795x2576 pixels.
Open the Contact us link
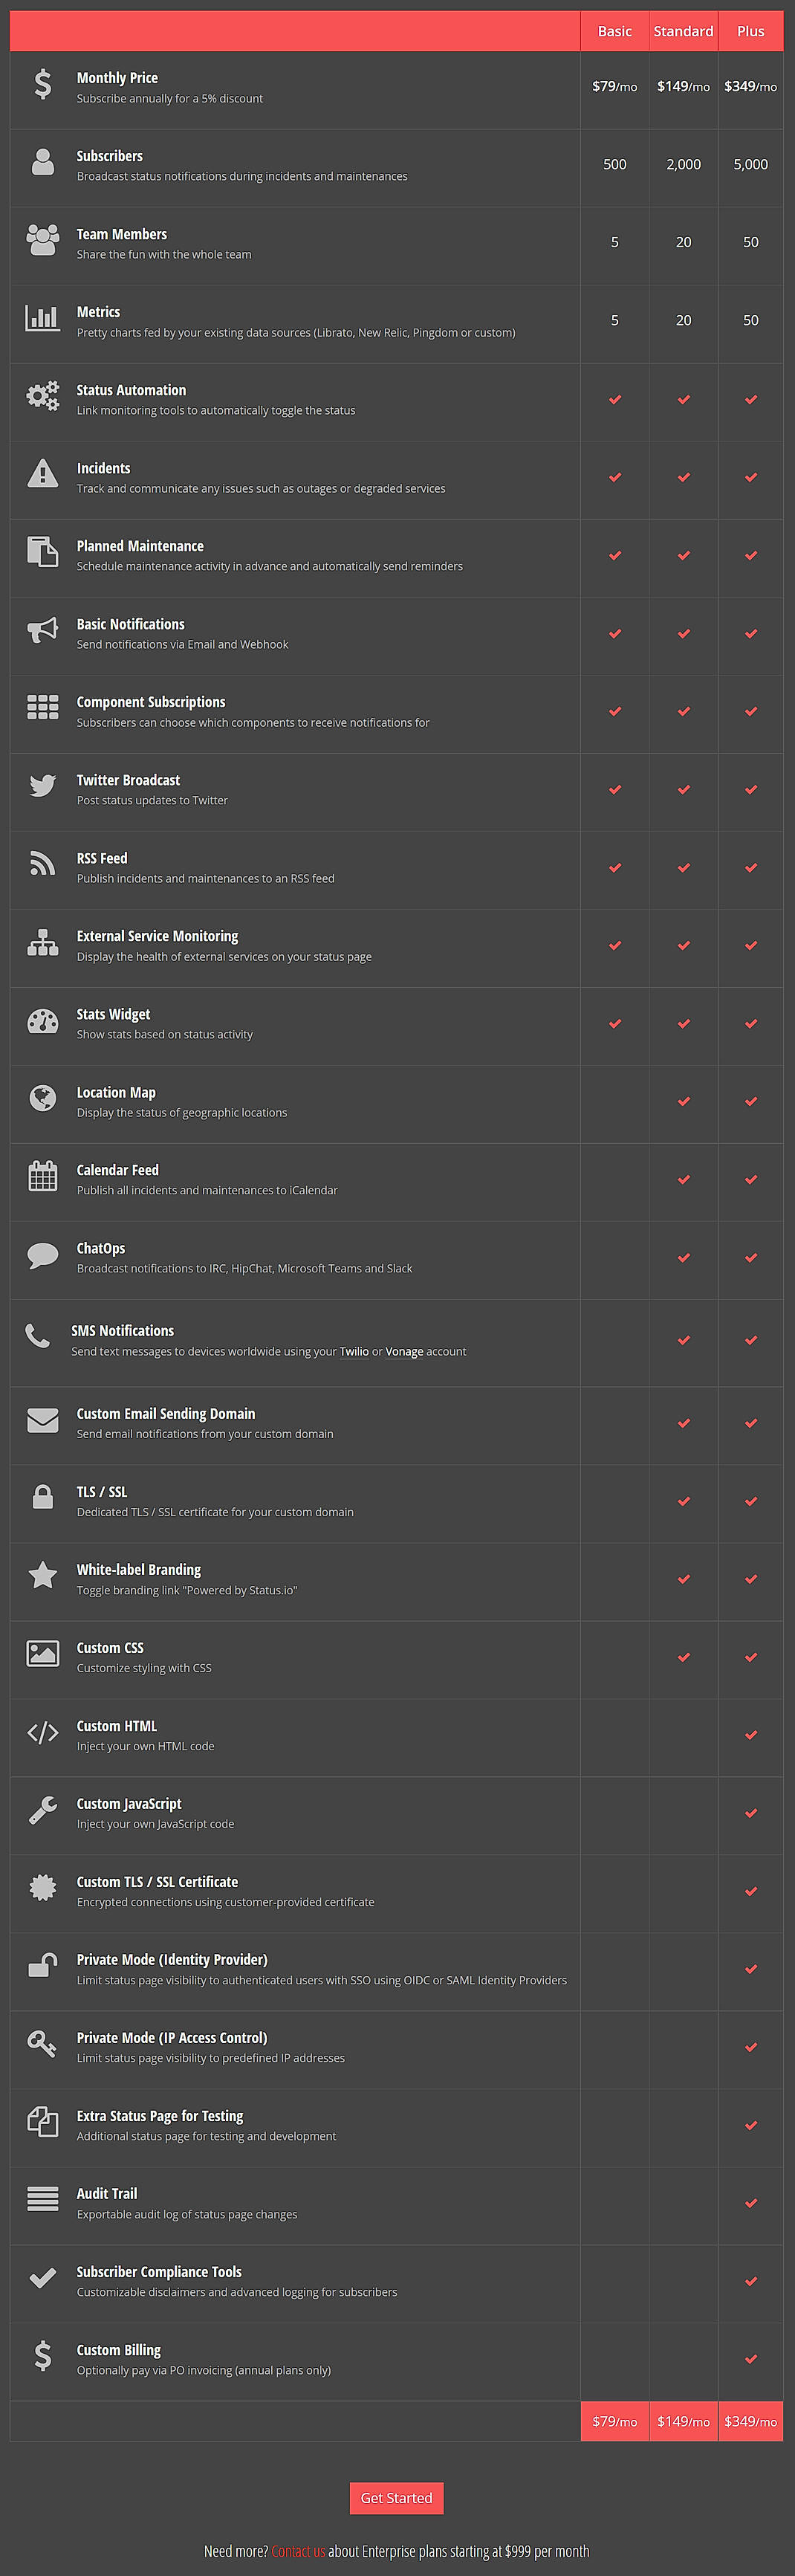298,2551
